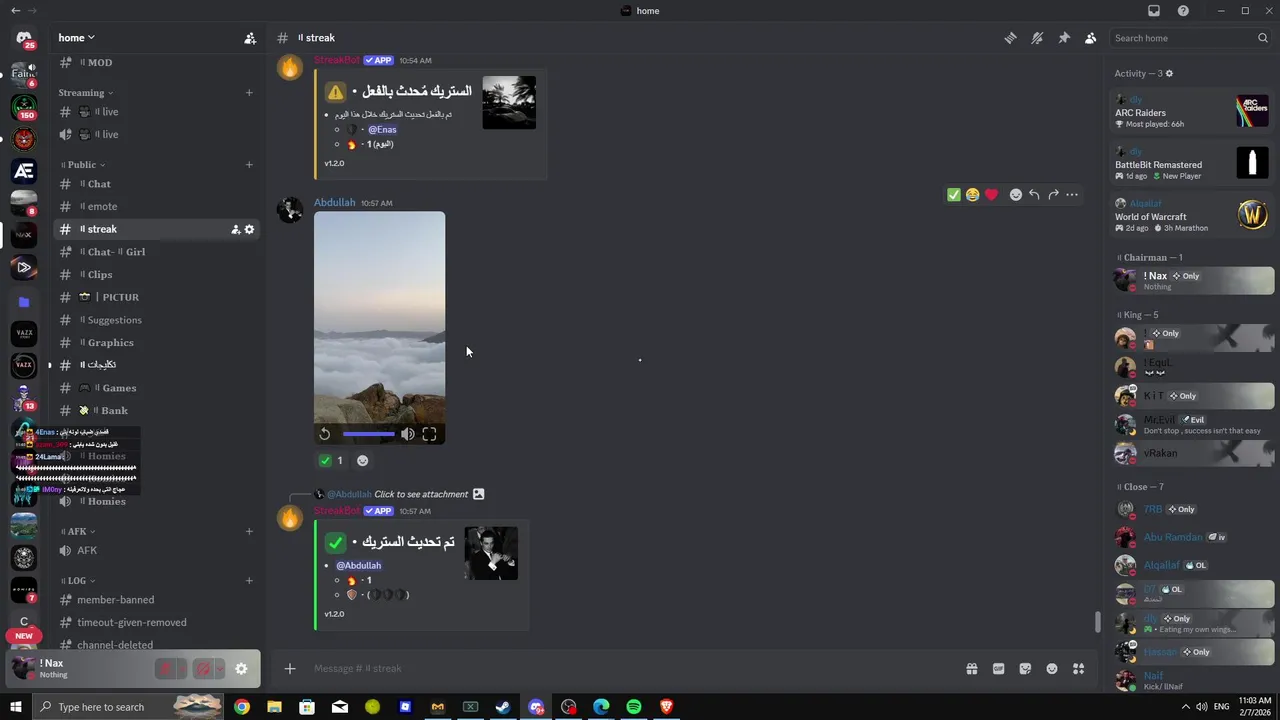Add reaction smiley below video
The image size is (1280, 720).
tap(363, 461)
